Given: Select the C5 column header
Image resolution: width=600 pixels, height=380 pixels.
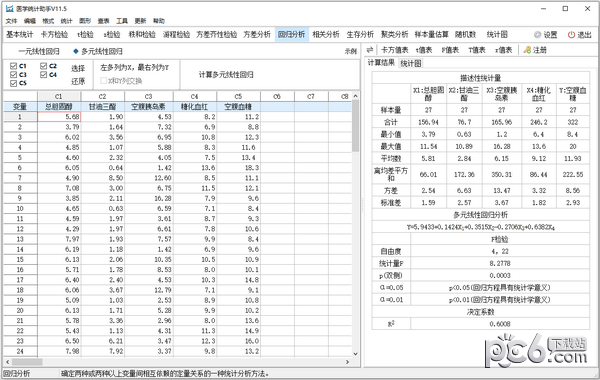Looking at the screenshot, I should (238, 96).
